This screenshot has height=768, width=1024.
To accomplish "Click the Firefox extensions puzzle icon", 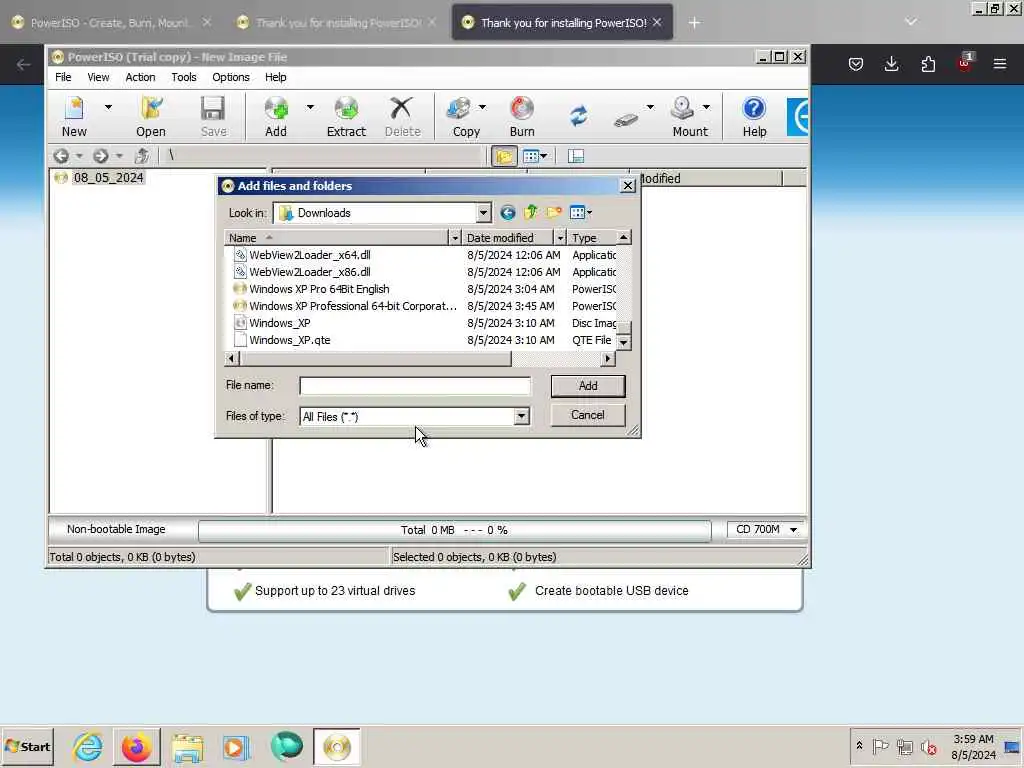I will coord(928,64).
